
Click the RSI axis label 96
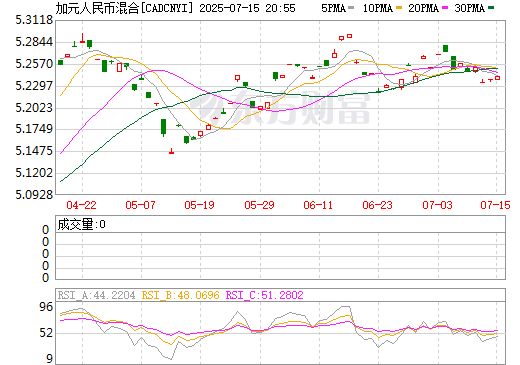[x=46, y=307]
